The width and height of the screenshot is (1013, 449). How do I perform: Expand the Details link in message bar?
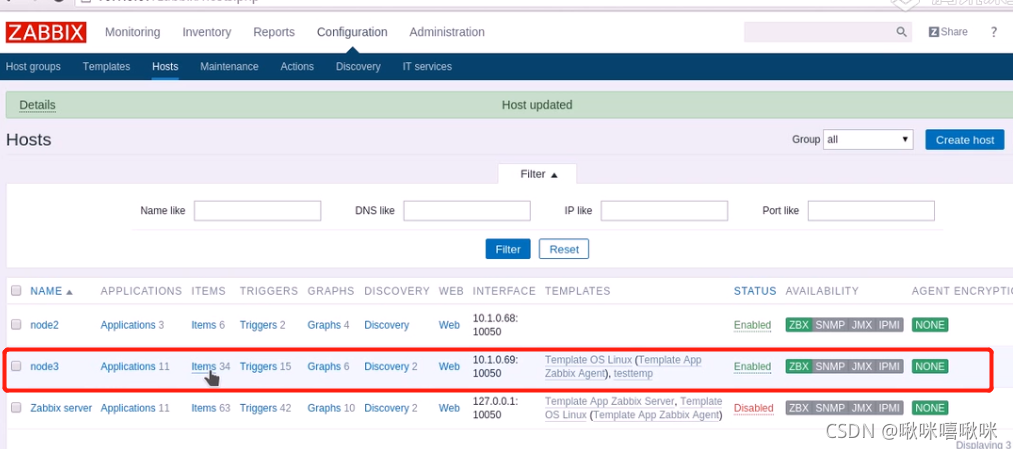tap(37, 105)
